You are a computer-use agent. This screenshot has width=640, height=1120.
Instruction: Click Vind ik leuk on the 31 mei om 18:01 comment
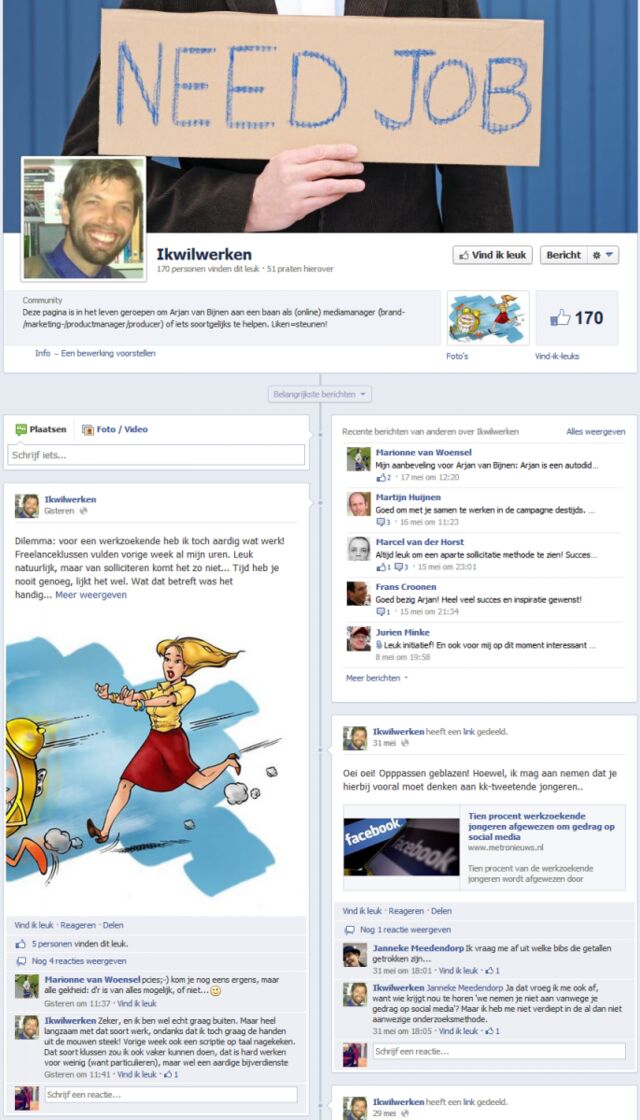(x=458, y=971)
